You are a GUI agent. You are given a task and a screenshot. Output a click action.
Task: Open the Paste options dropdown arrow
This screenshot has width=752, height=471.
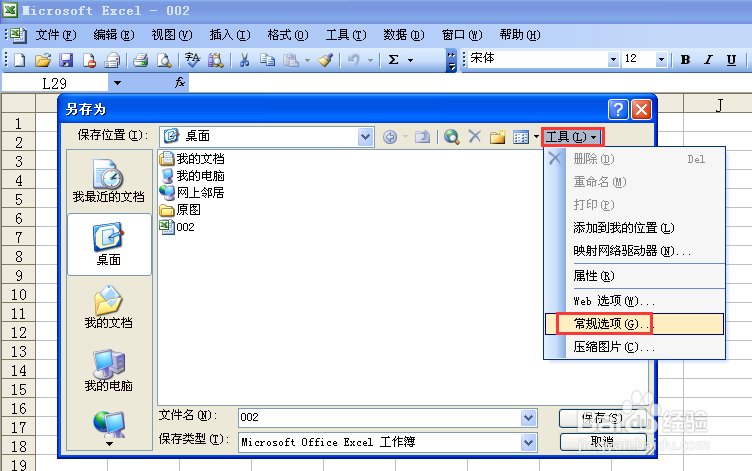click(x=307, y=60)
